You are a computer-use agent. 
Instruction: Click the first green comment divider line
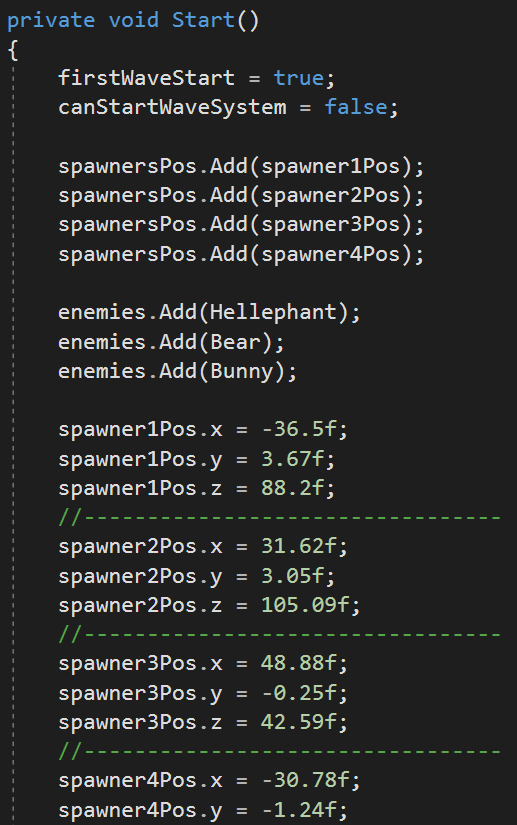[280, 518]
